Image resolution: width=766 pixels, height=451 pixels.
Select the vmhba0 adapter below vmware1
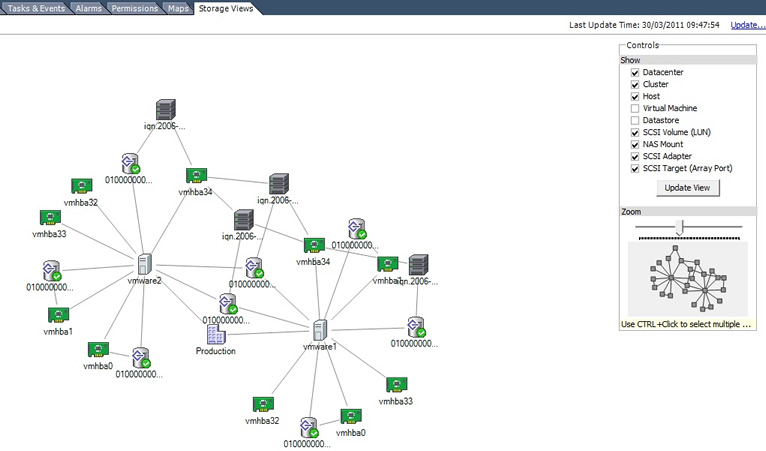(x=351, y=416)
